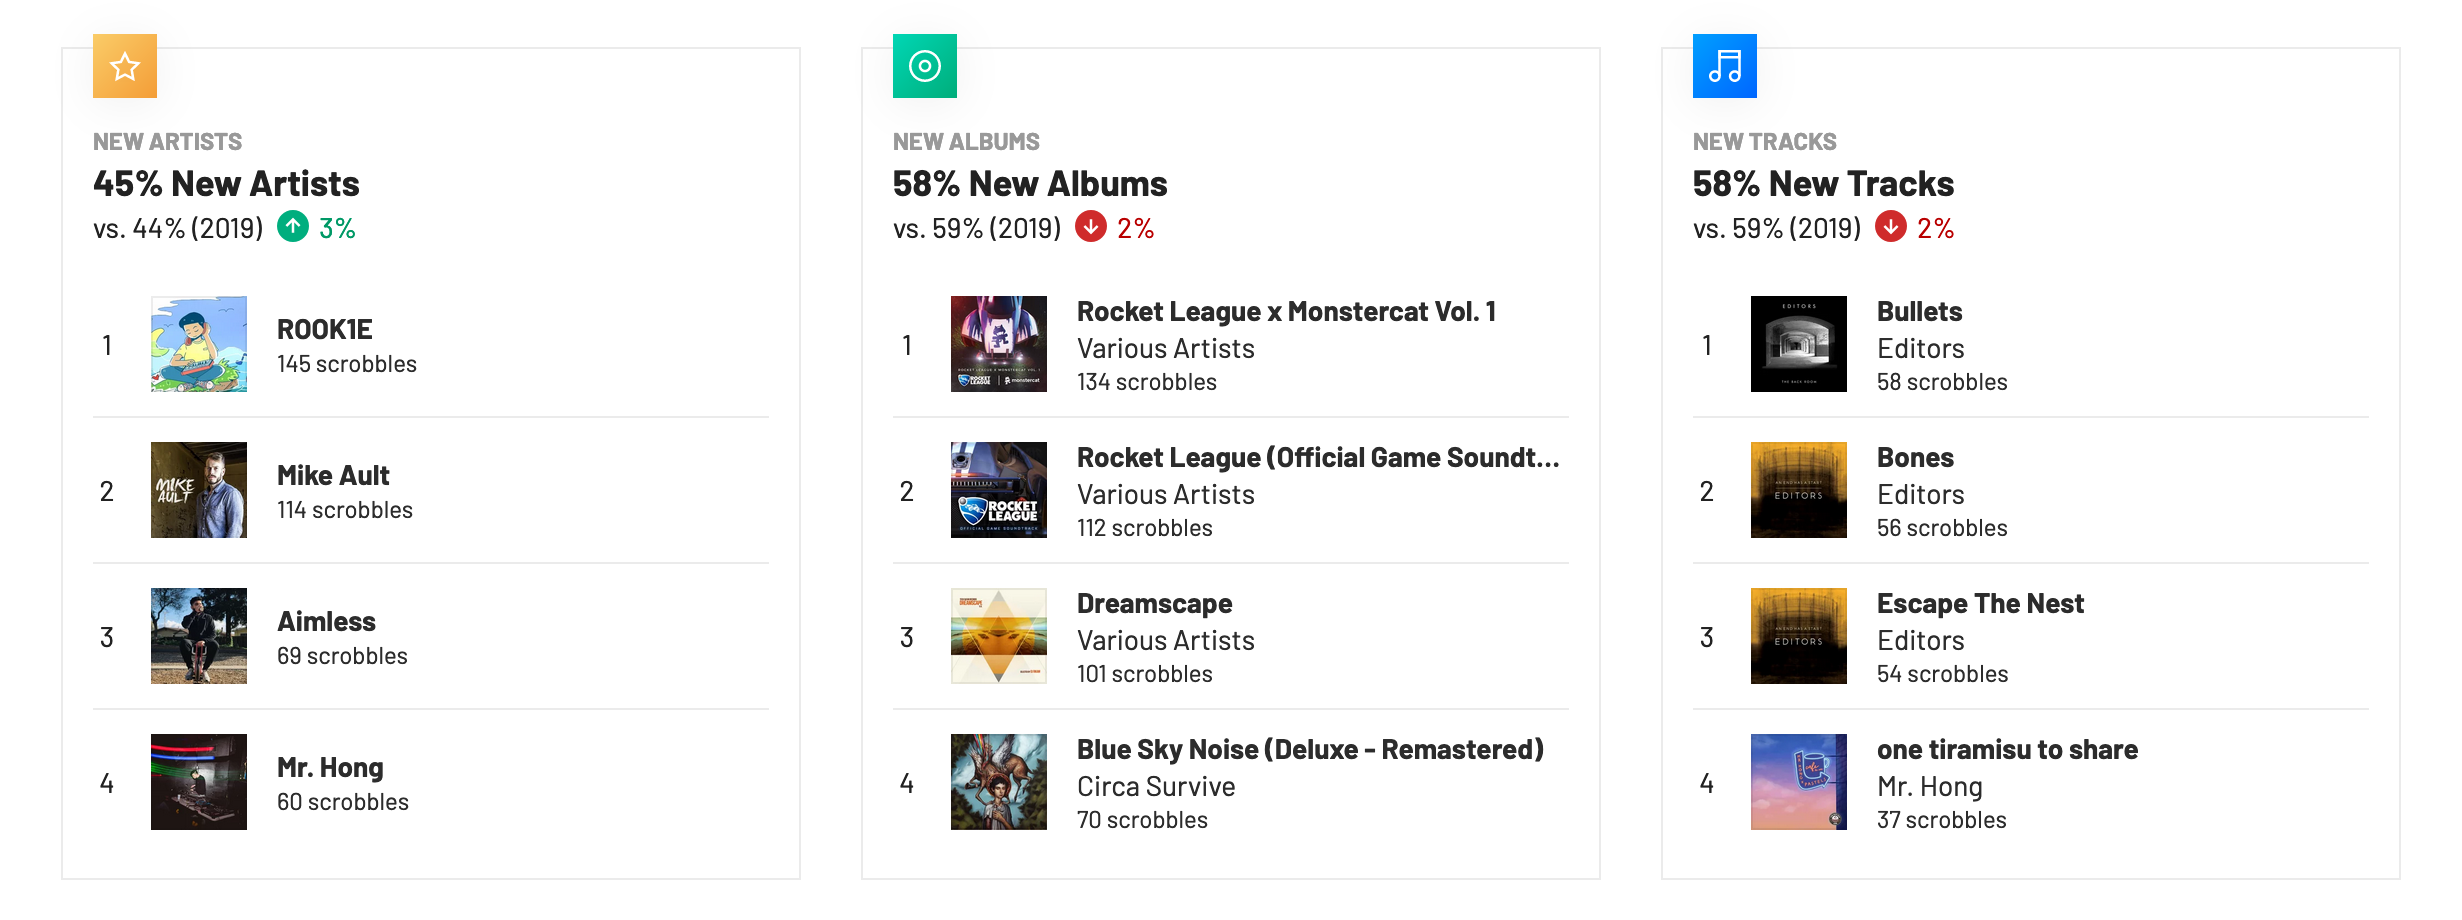Click the yellow star New Artists icon

tap(125, 66)
